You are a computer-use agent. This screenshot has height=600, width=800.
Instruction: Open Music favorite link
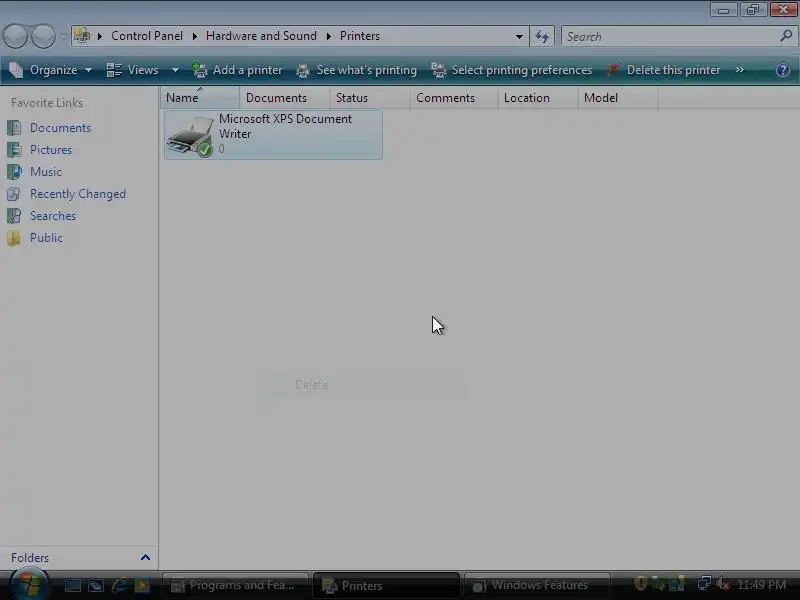pyautogui.click(x=46, y=172)
